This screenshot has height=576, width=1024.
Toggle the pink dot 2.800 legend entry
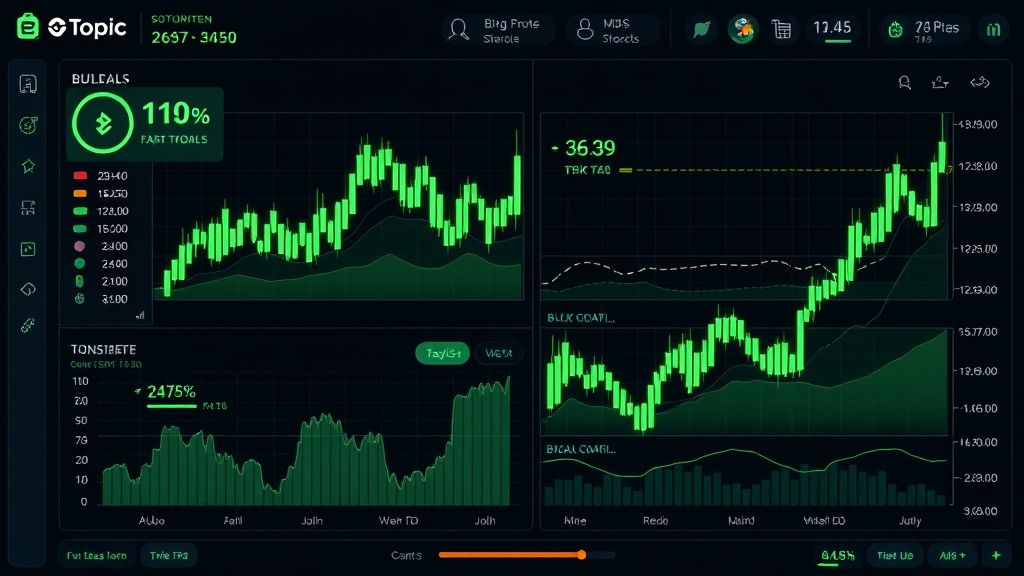pos(101,246)
